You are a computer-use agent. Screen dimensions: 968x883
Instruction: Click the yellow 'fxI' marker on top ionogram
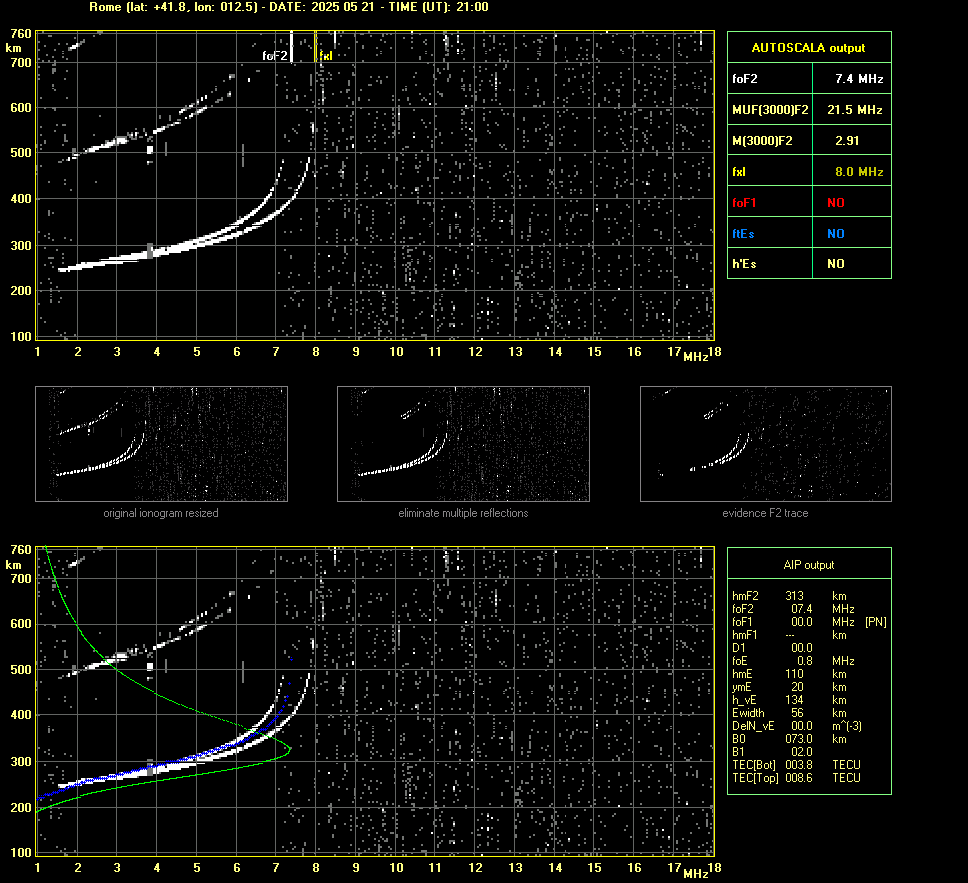coord(326,56)
